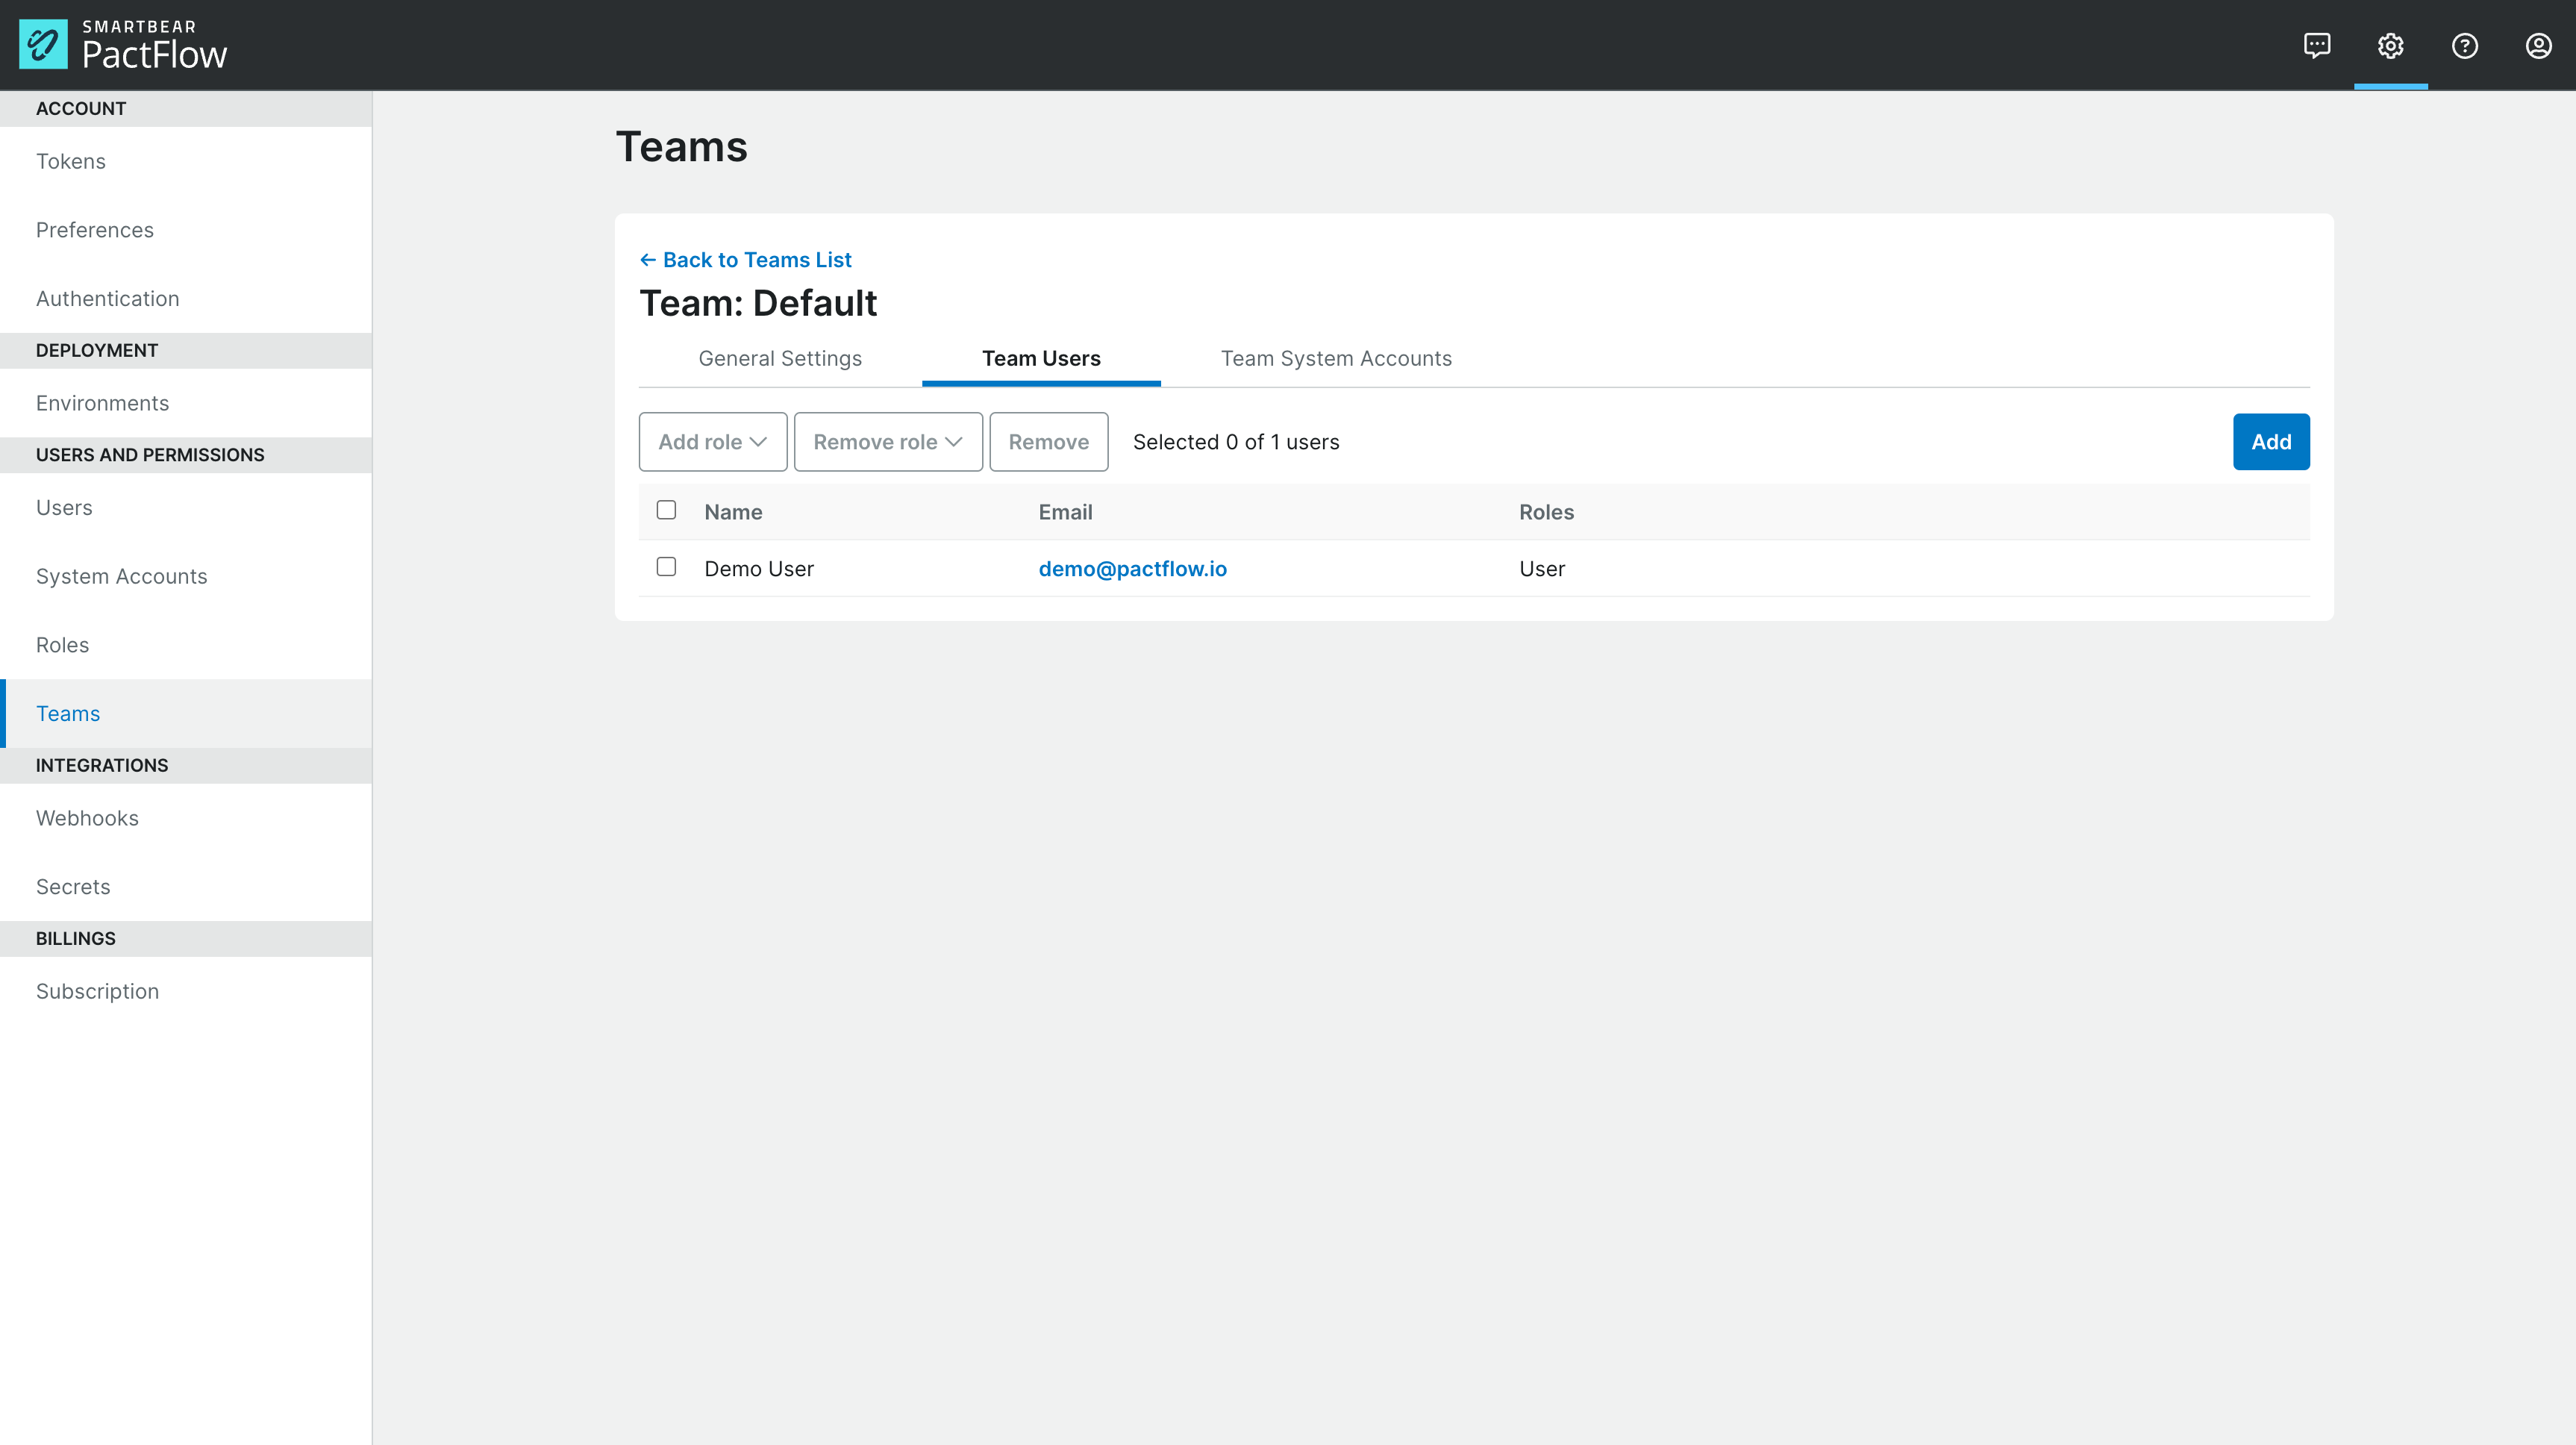Expand the Add role dropdown
Viewport: 2576px width, 1445px height.
tap(711, 440)
